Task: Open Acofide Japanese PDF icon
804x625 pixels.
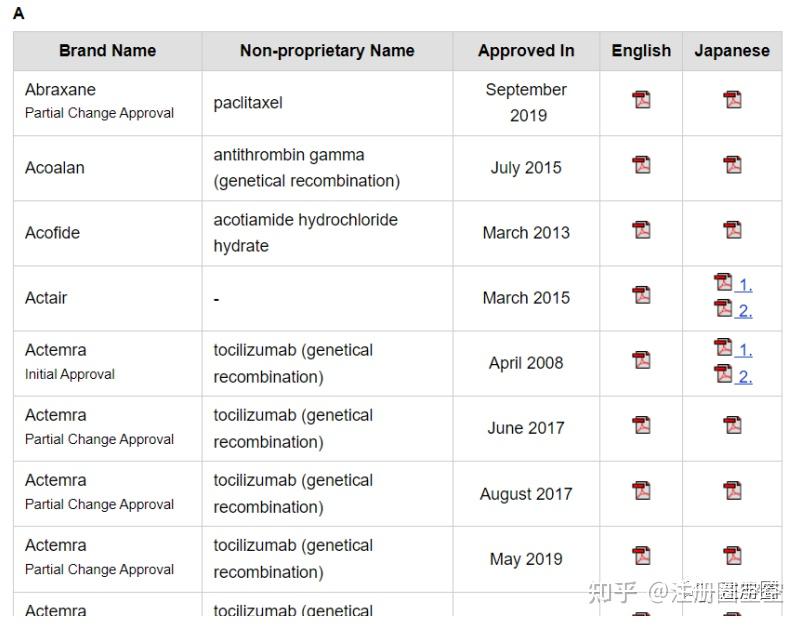Action: [733, 230]
